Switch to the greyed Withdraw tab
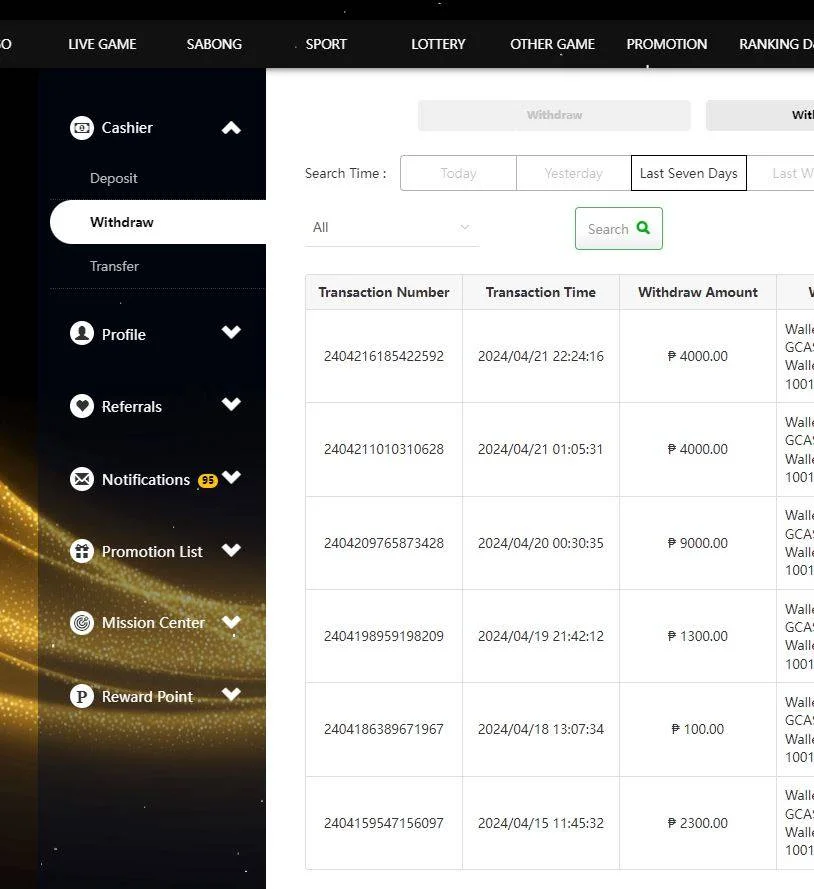The height and width of the screenshot is (889, 814). point(554,115)
